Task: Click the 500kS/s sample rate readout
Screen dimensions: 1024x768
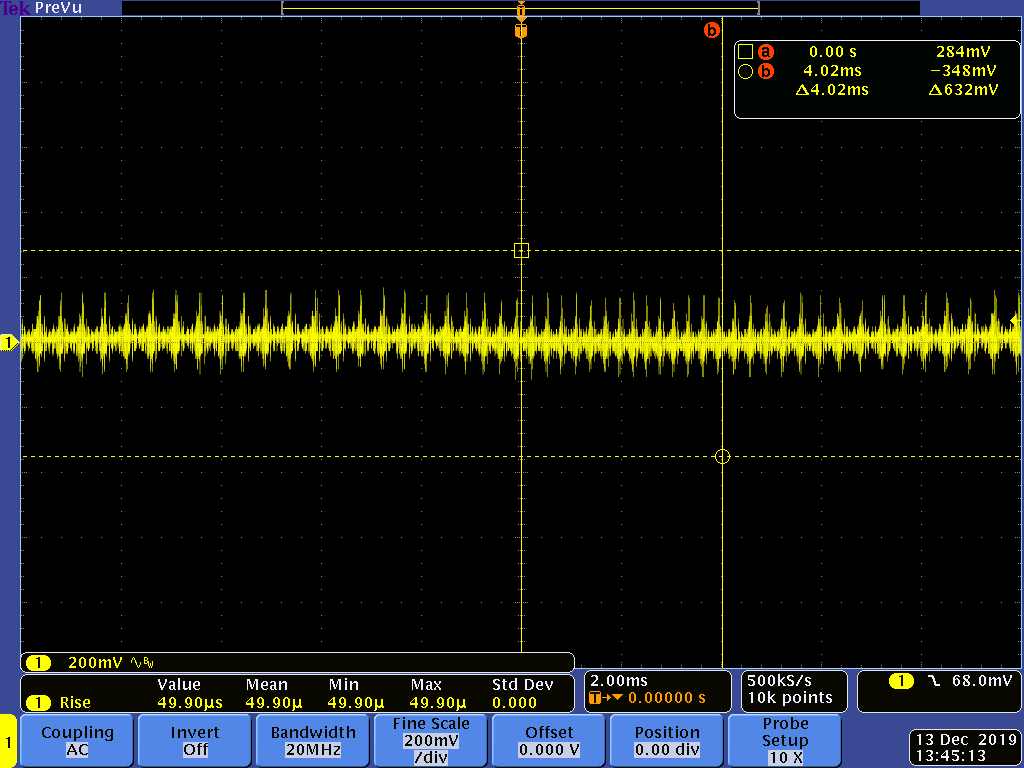Action: pos(779,681)
